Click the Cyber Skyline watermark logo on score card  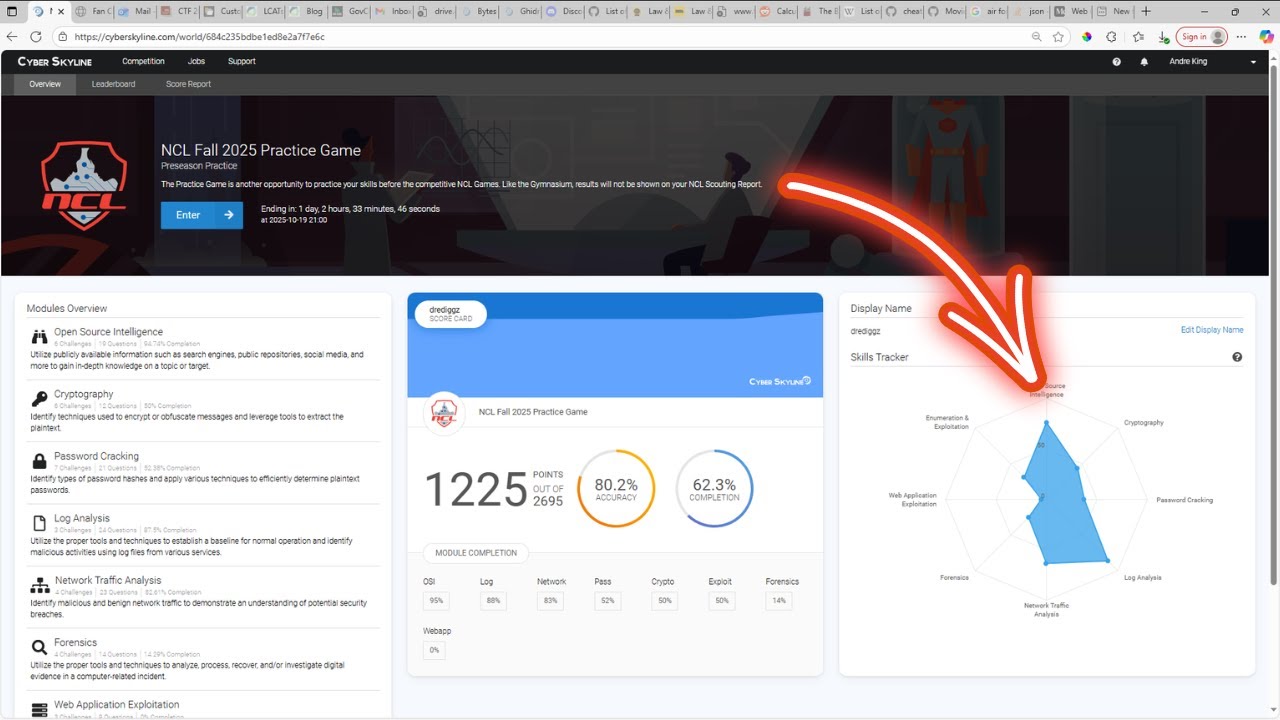point(779,381)
